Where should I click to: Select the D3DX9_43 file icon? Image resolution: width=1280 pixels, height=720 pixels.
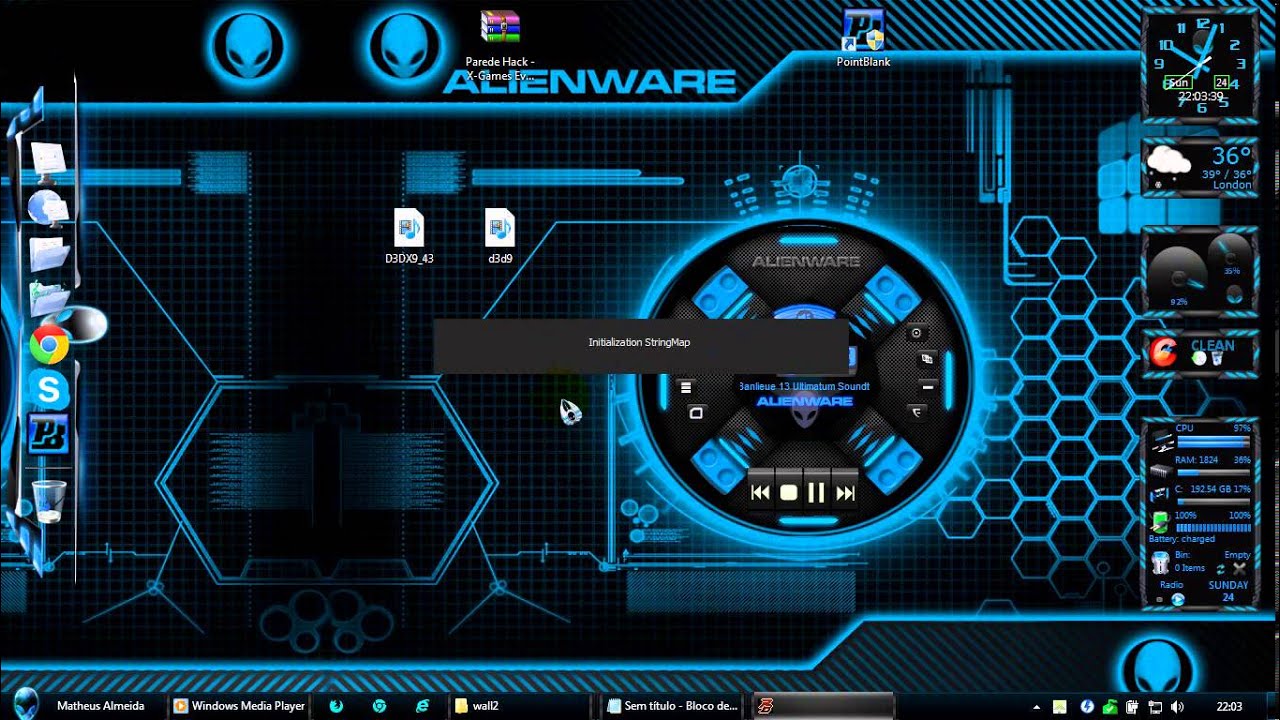click(409, 236)
